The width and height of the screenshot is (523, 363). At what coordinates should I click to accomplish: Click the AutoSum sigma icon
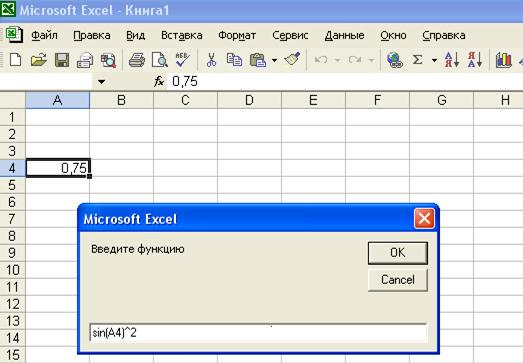point(418,60)
